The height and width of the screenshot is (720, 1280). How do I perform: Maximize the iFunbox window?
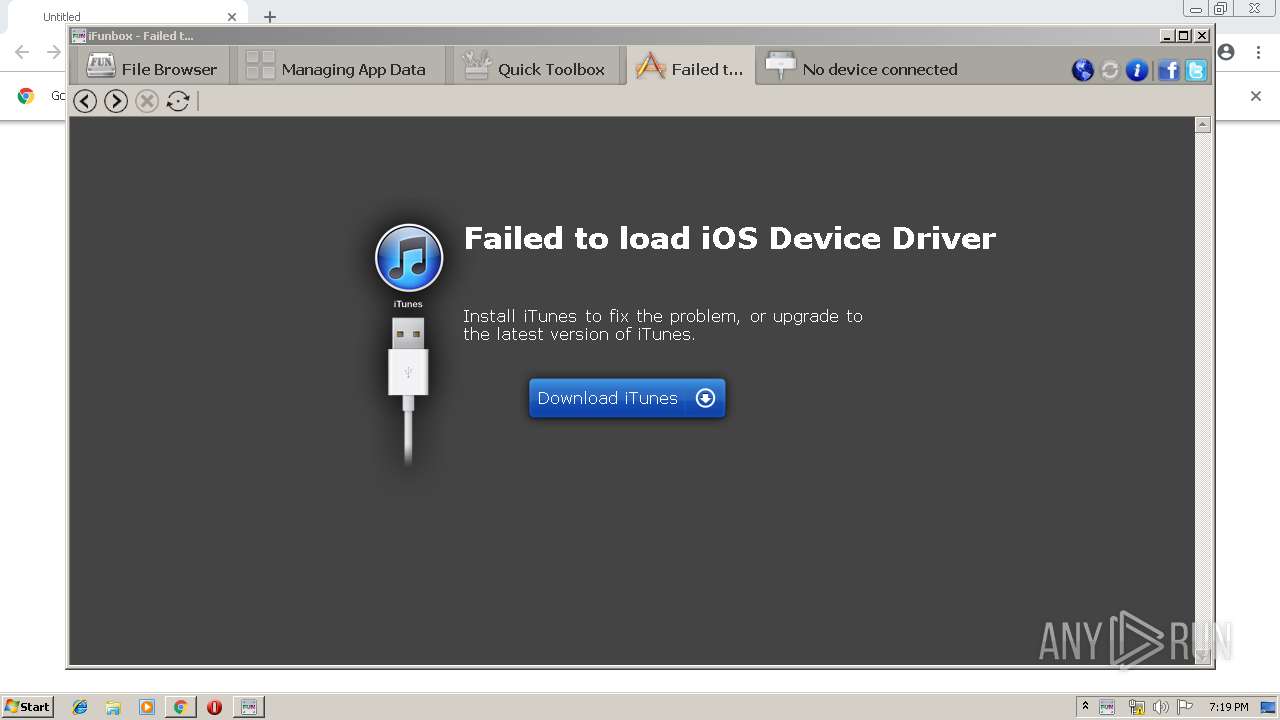1184,35
